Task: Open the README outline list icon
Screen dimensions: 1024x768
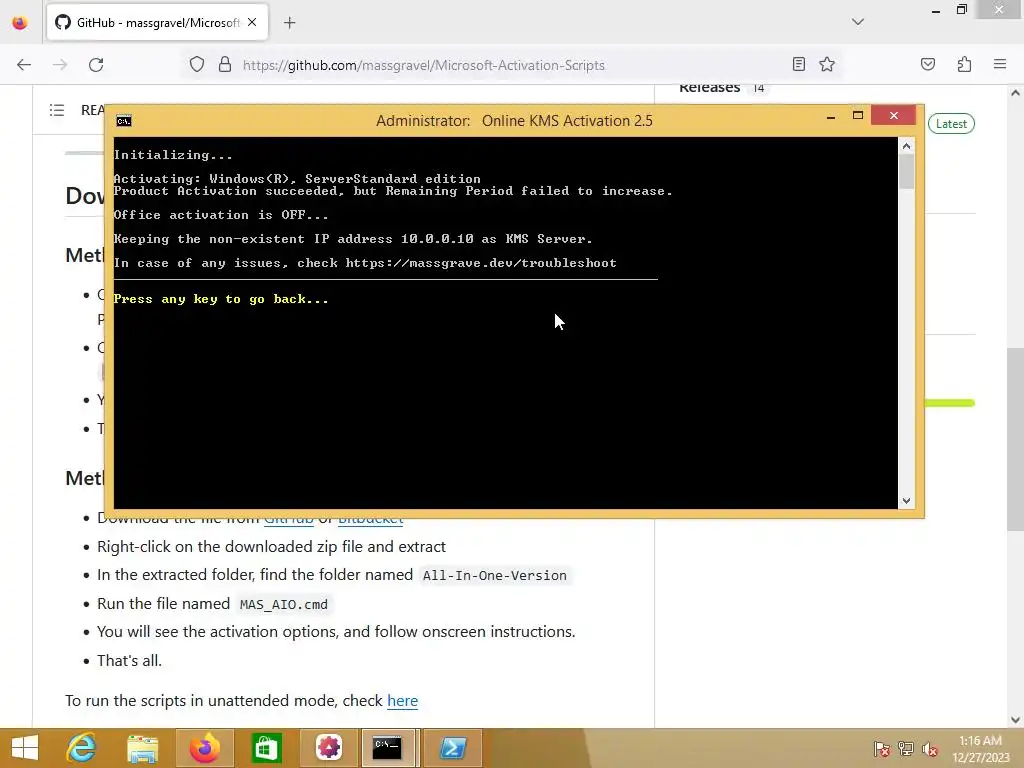Action: pyautogui.click(x=57, y=110)
